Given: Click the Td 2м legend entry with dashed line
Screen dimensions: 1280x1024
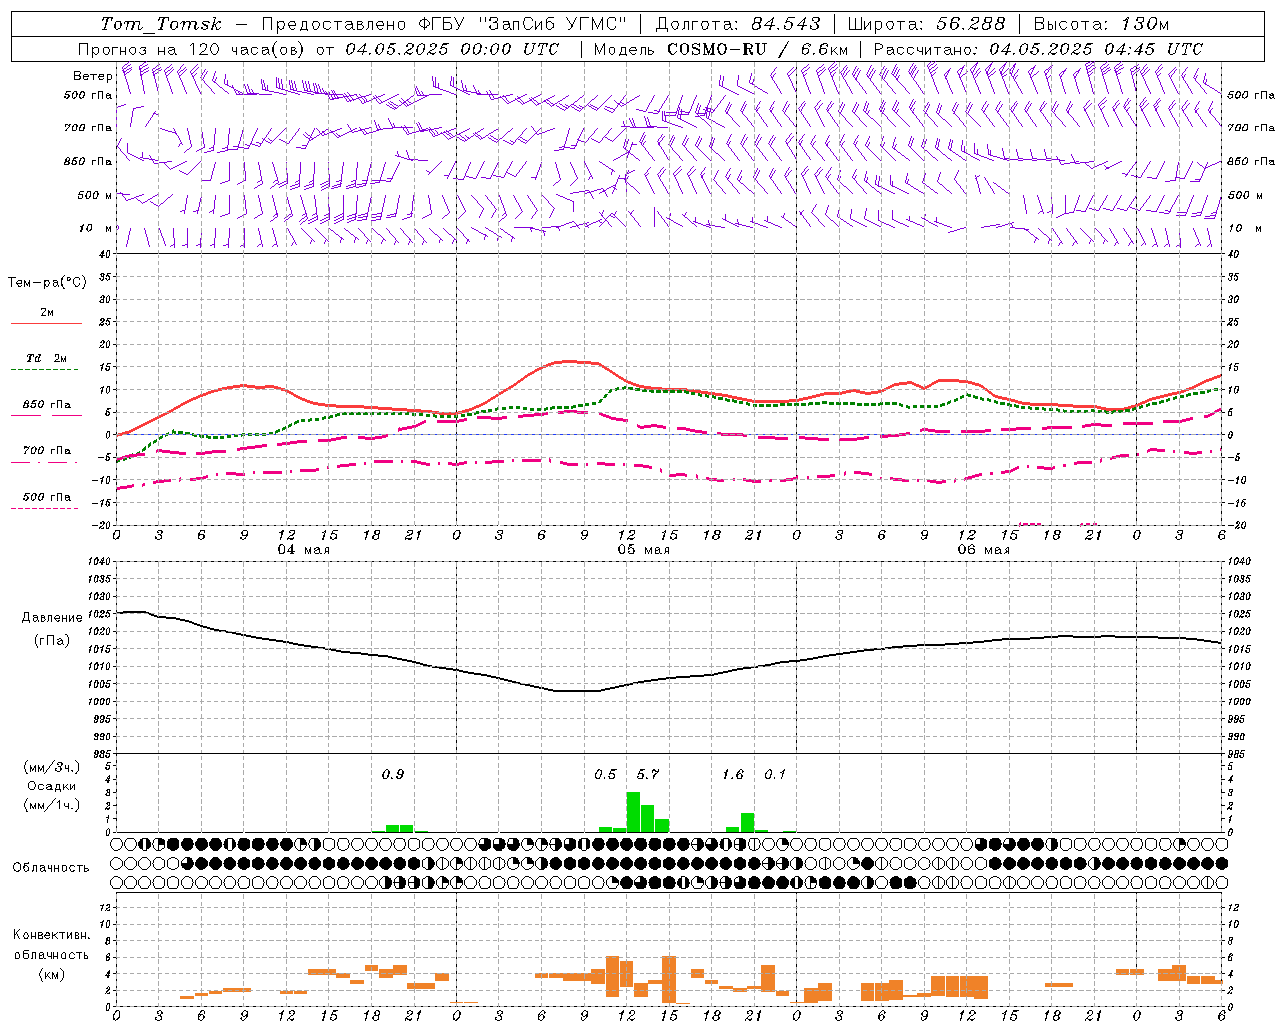Looking at the screenshot, I should (x=46, y=363).
